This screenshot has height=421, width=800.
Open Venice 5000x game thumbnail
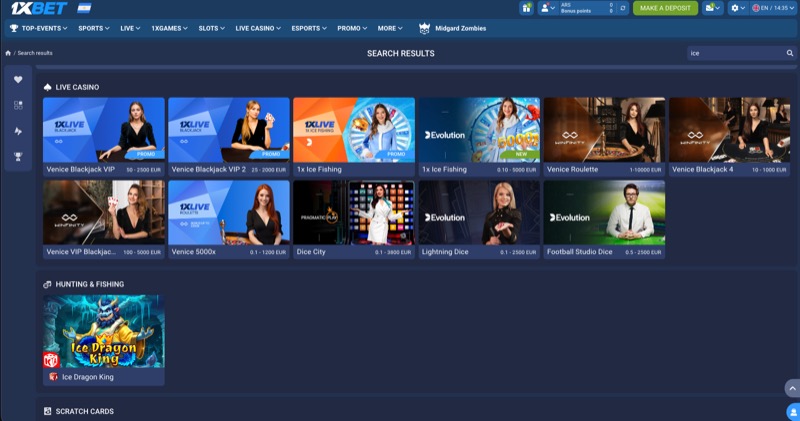coord(229,212)
